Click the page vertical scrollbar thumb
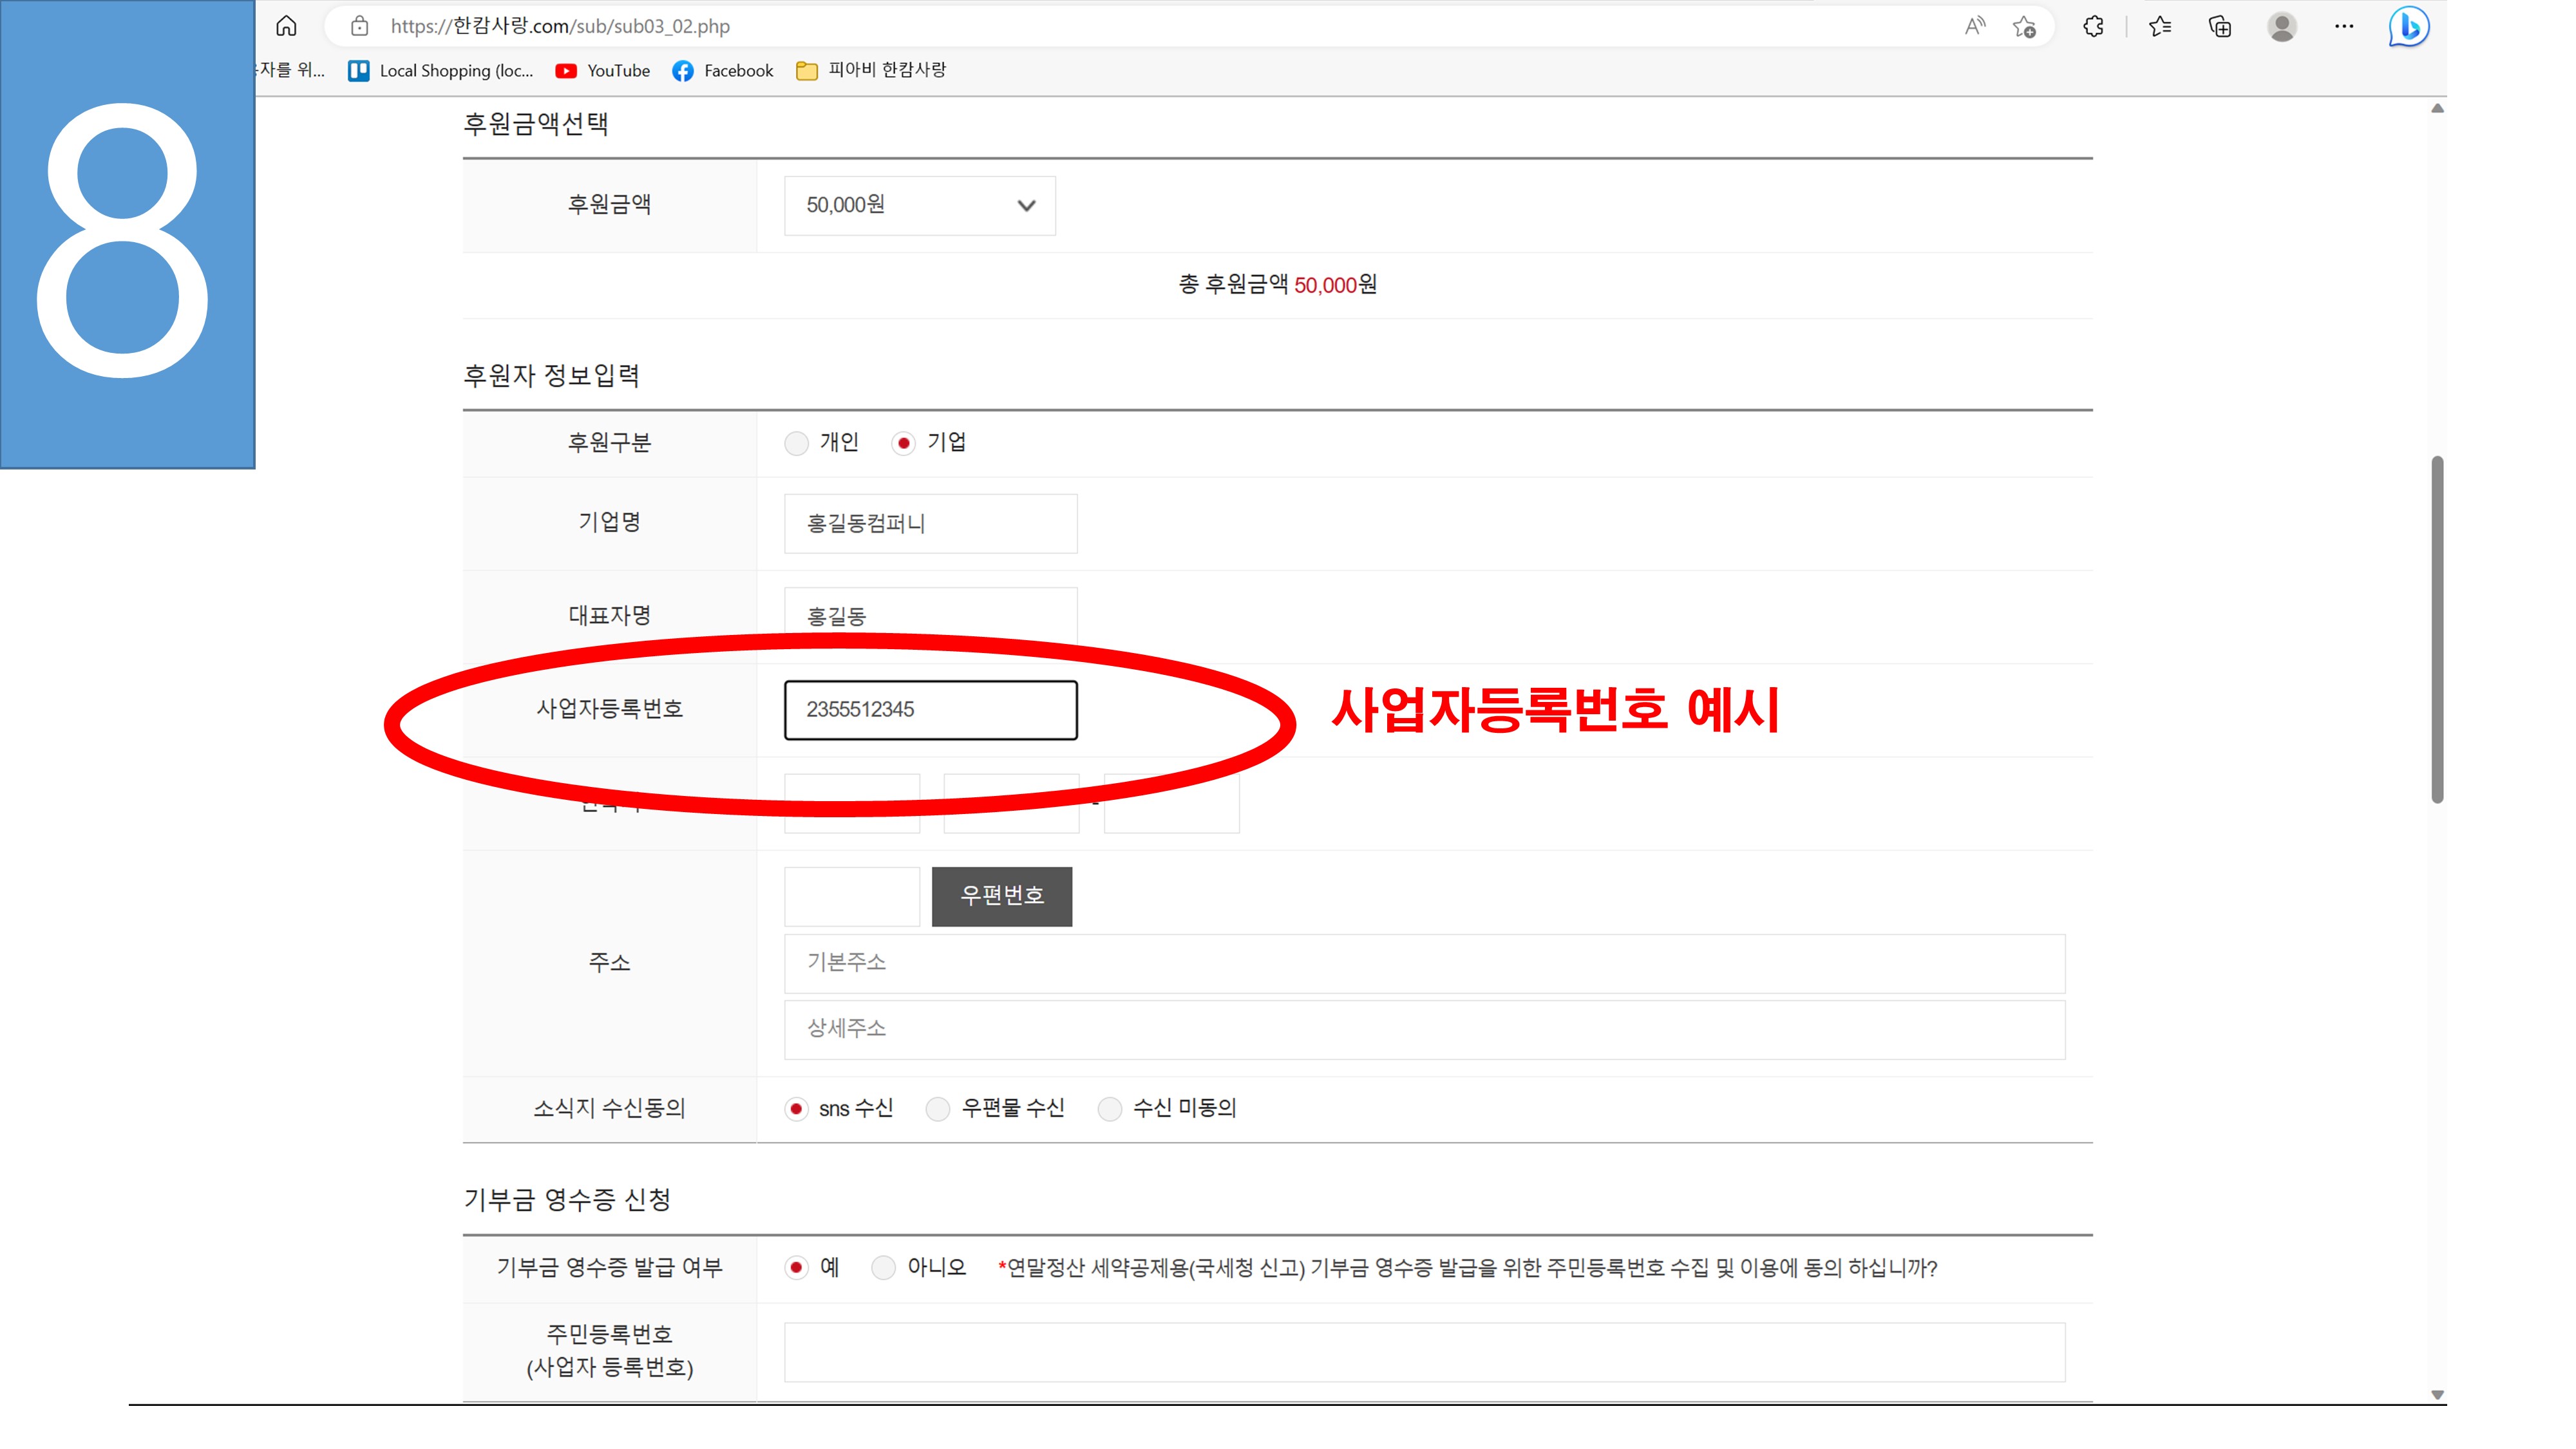The width and height of the screenshot is (2576, 1449). [2437, 630]
